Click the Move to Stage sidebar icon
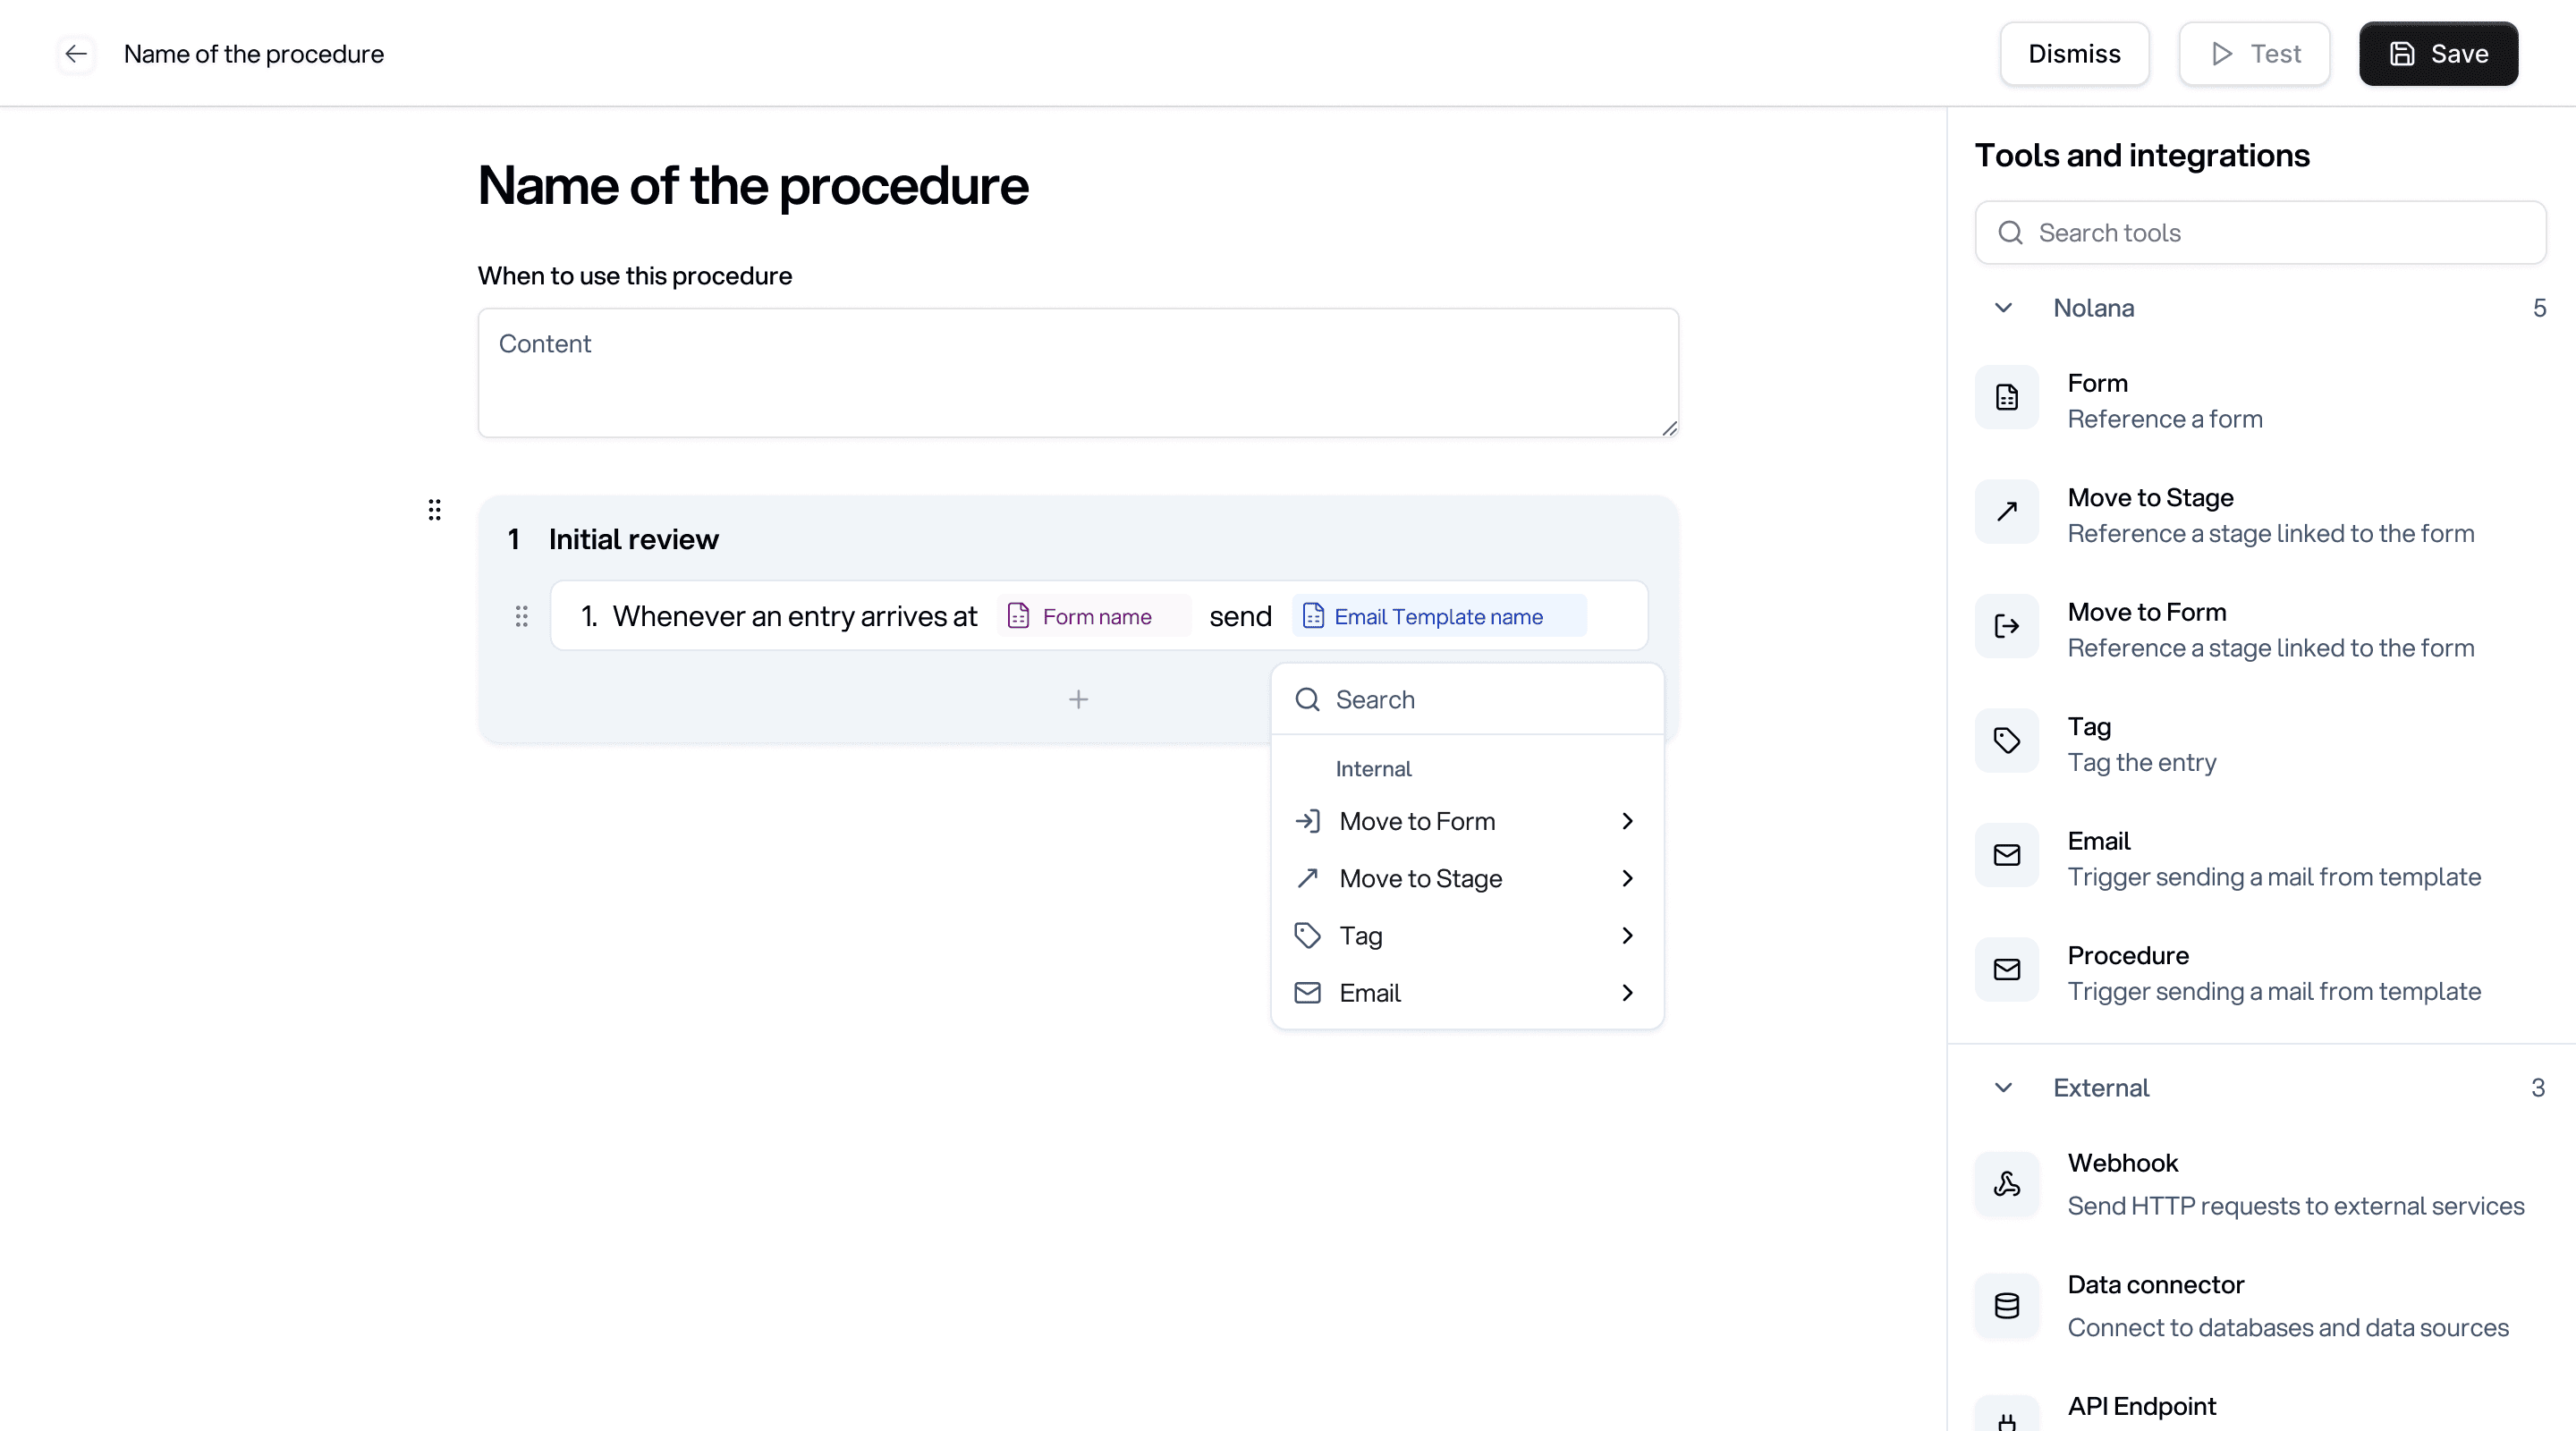2576x1431 pixels. point(2006,512)
